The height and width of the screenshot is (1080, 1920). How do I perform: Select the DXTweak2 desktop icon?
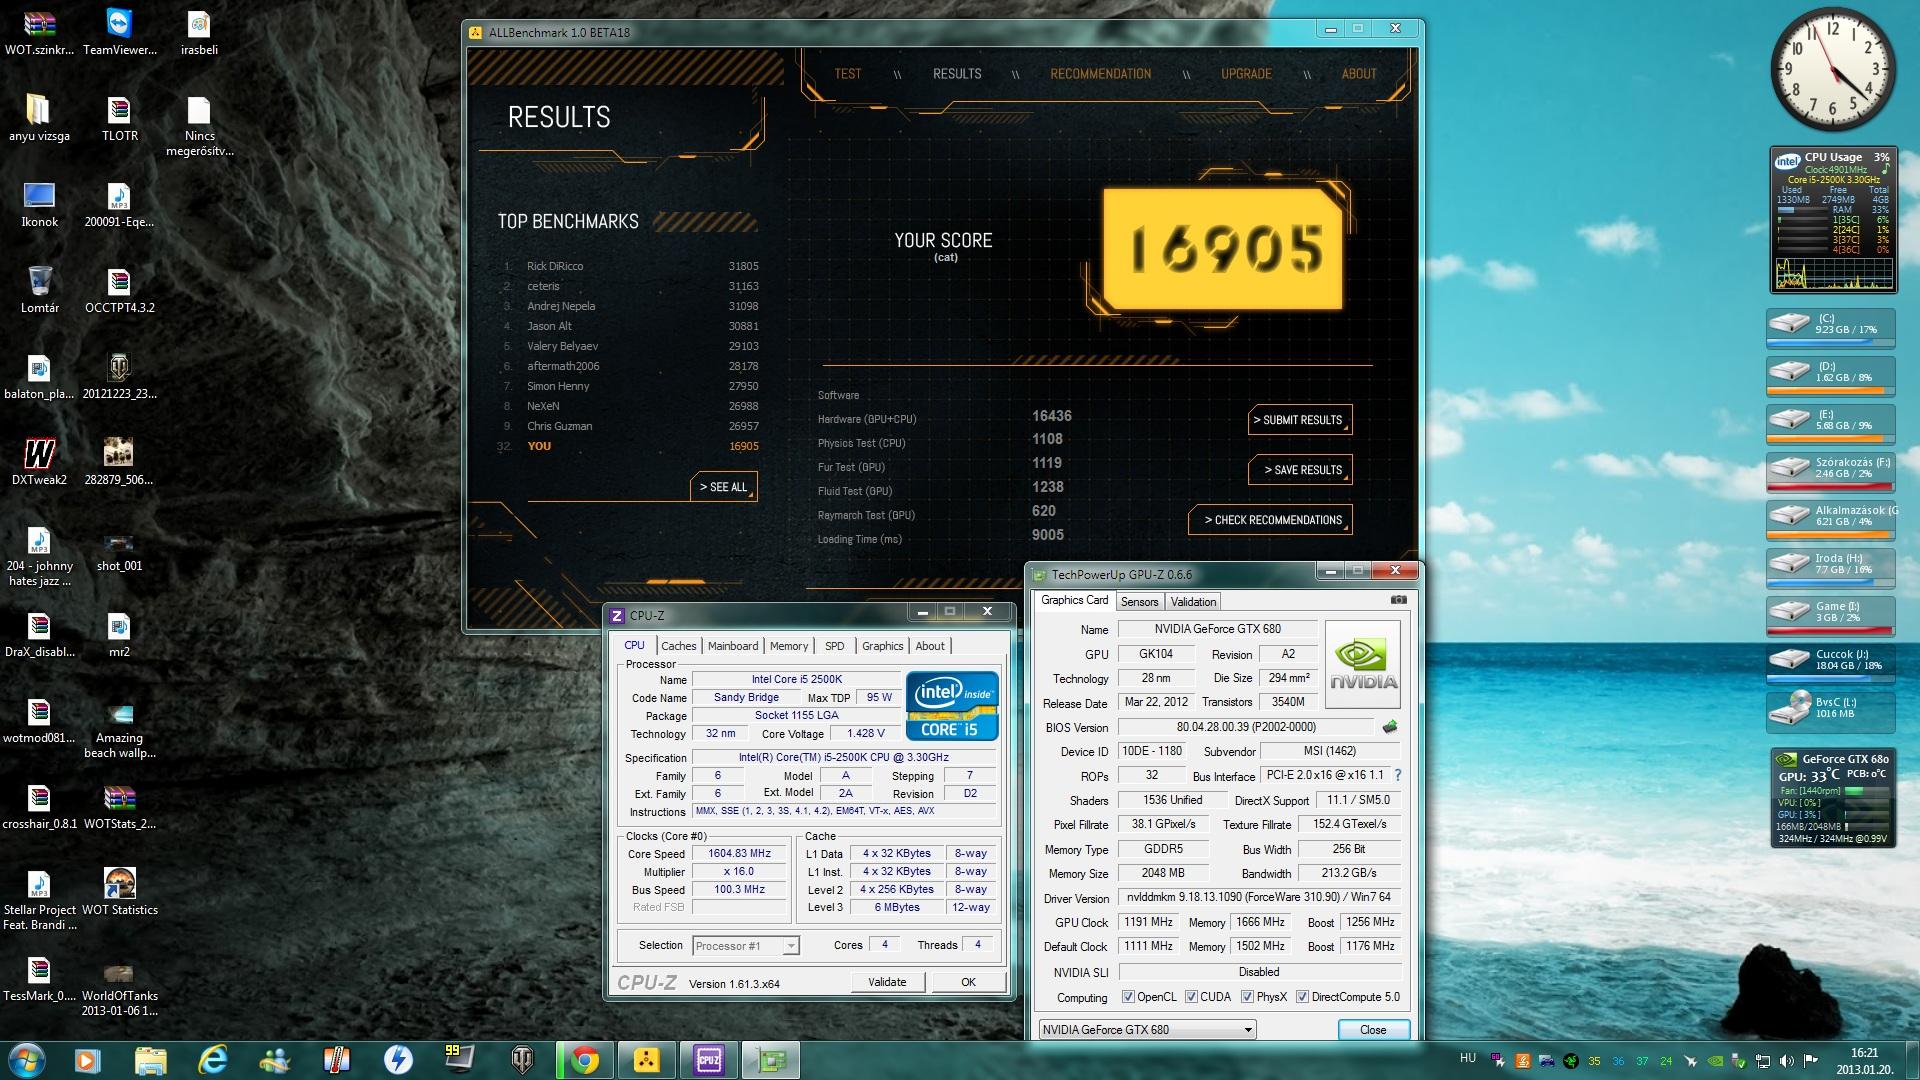(x=39, y=462)
